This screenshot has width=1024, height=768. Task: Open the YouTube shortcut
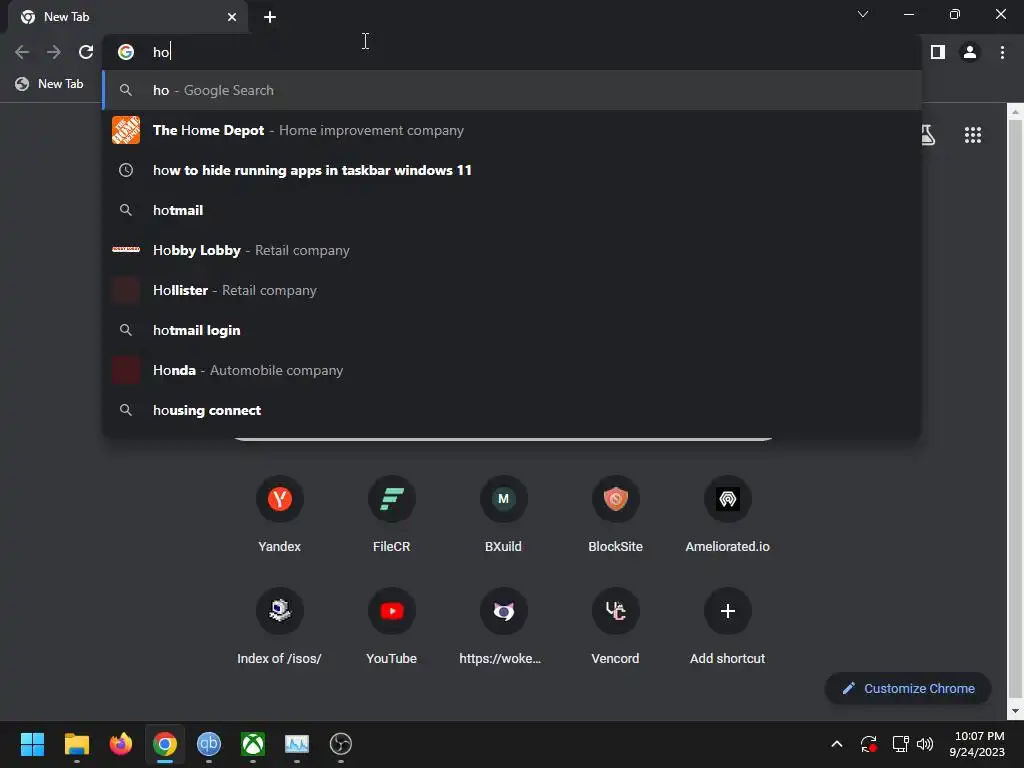point(391,627)
